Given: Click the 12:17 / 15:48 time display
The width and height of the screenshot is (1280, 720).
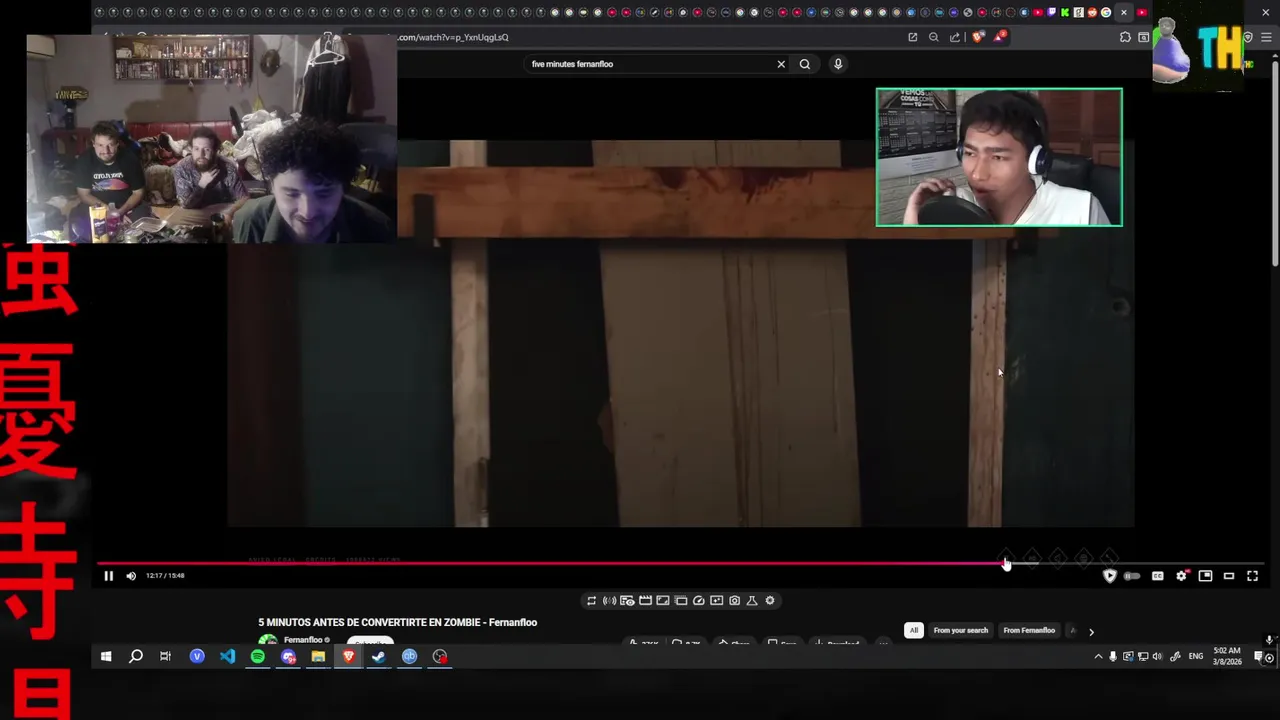Looking at the screenshot, I should [165, 575].
